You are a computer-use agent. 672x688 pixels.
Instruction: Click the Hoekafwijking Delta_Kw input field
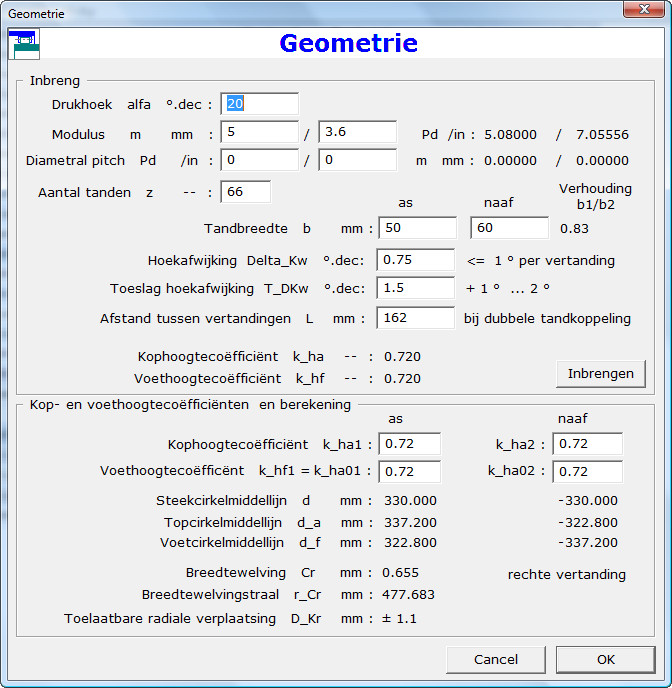(x=415, y=260)
